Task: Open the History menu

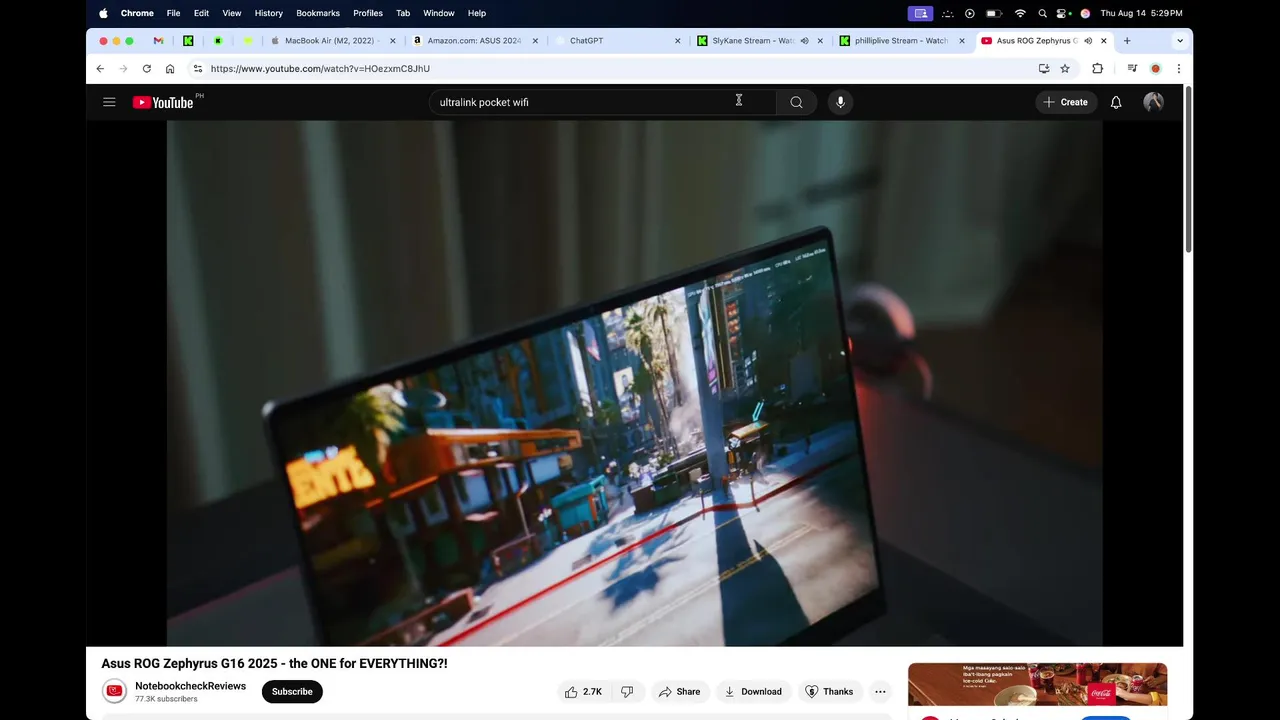Action: tap(268, 13)
